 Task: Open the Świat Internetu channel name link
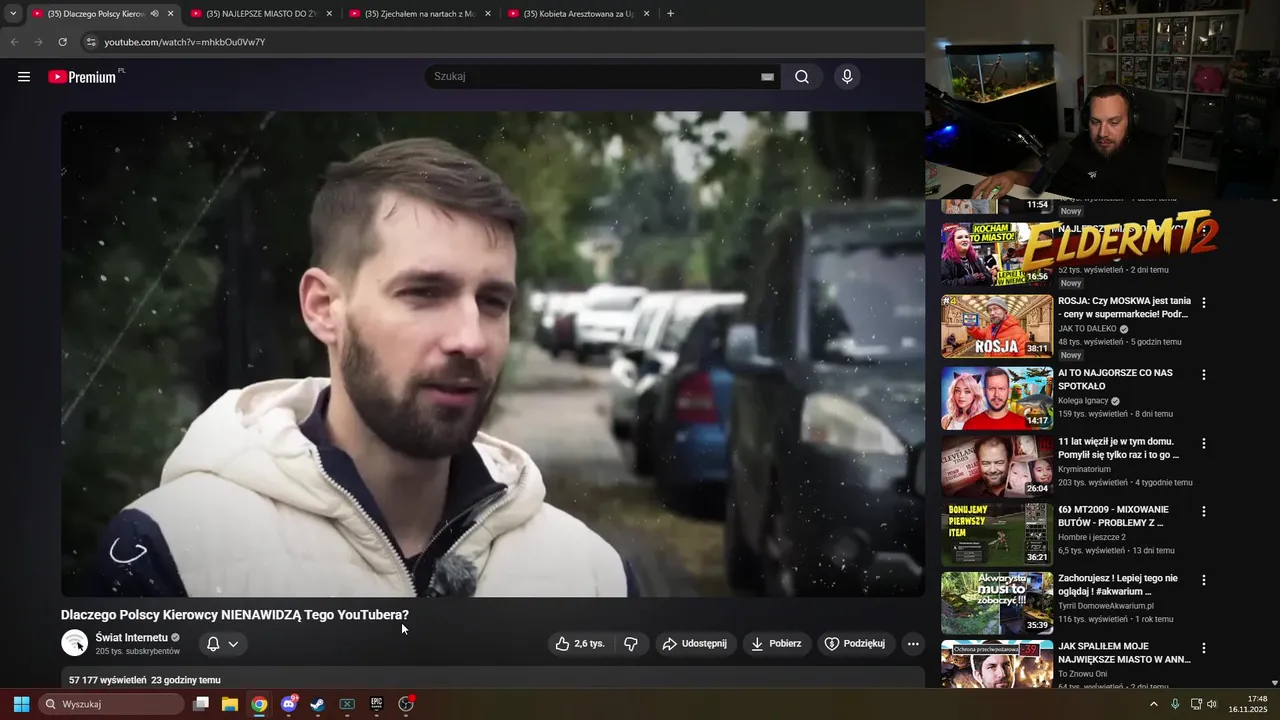131,637
